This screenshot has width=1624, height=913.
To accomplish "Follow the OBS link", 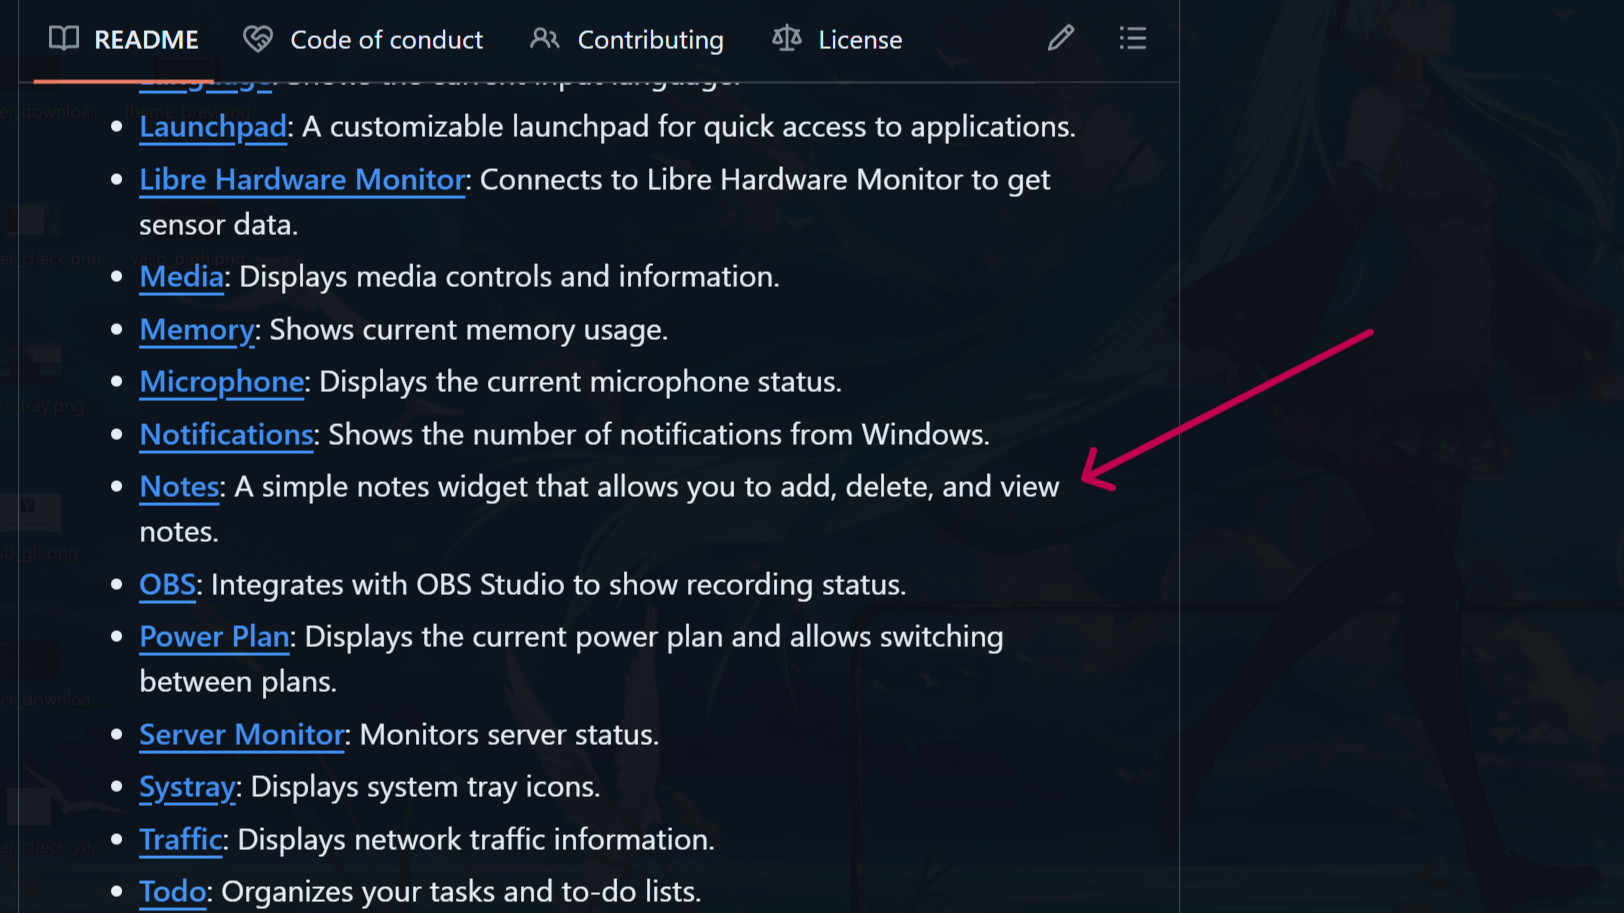I will coord(167,585).
